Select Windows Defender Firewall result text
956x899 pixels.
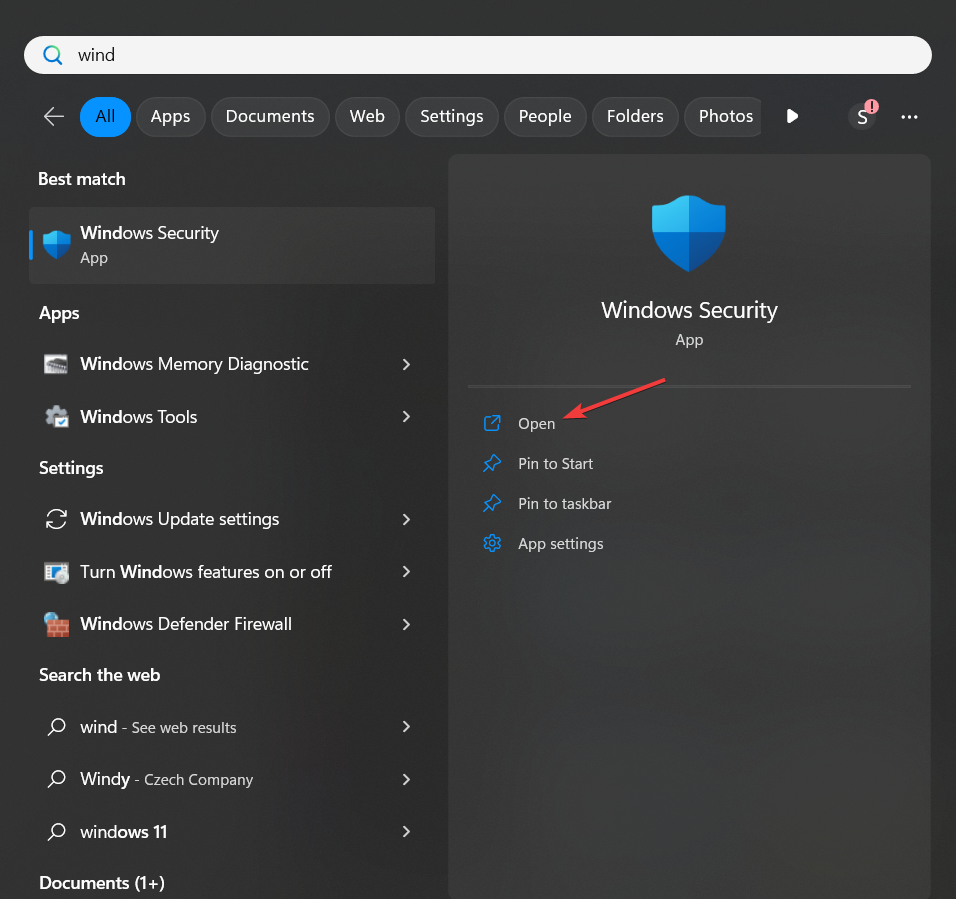click(186, 624)
